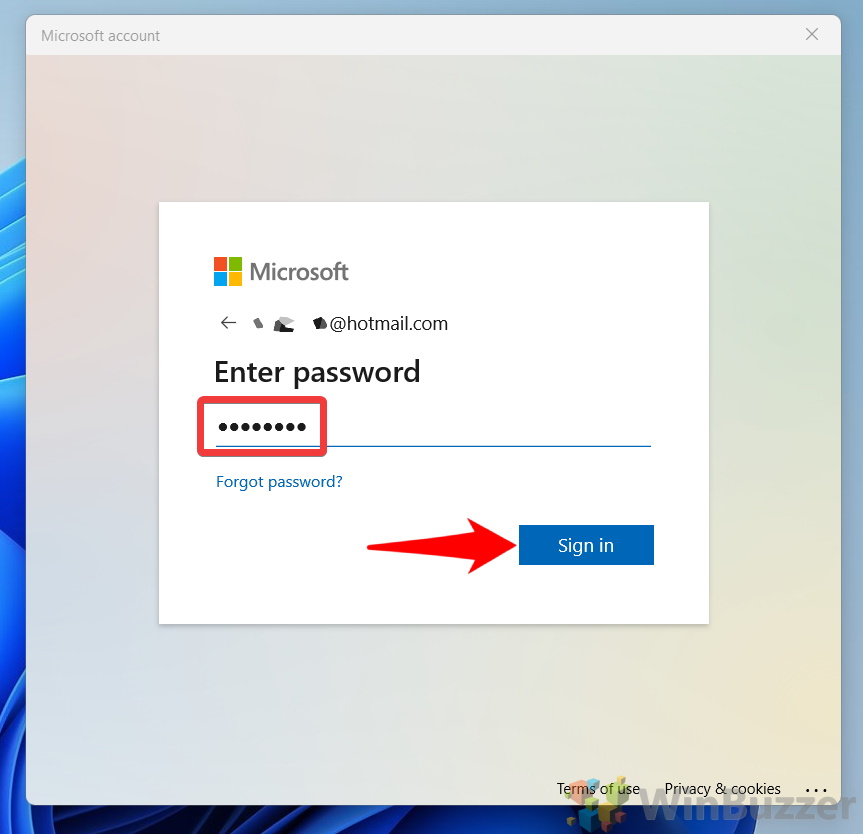Image resolution: width=863 pixels, height=834 pixels.
Task: Focus the password input field
Action: [433, 427]
